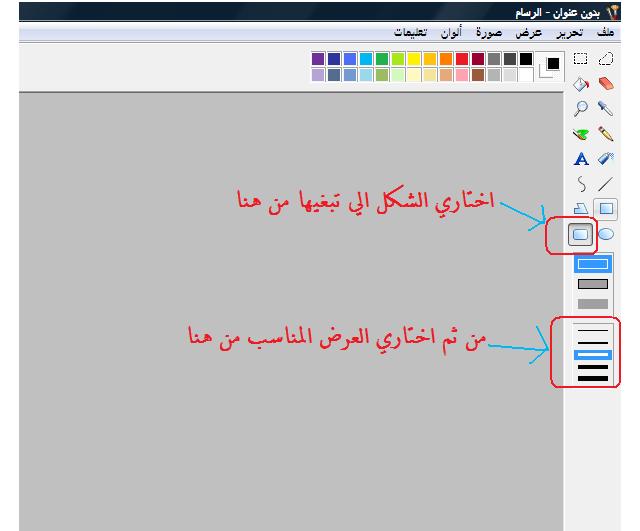Select the Airbrush spray tool
Image resolution: width=640 pixels, height=531 pixels.
pos(606,159)
